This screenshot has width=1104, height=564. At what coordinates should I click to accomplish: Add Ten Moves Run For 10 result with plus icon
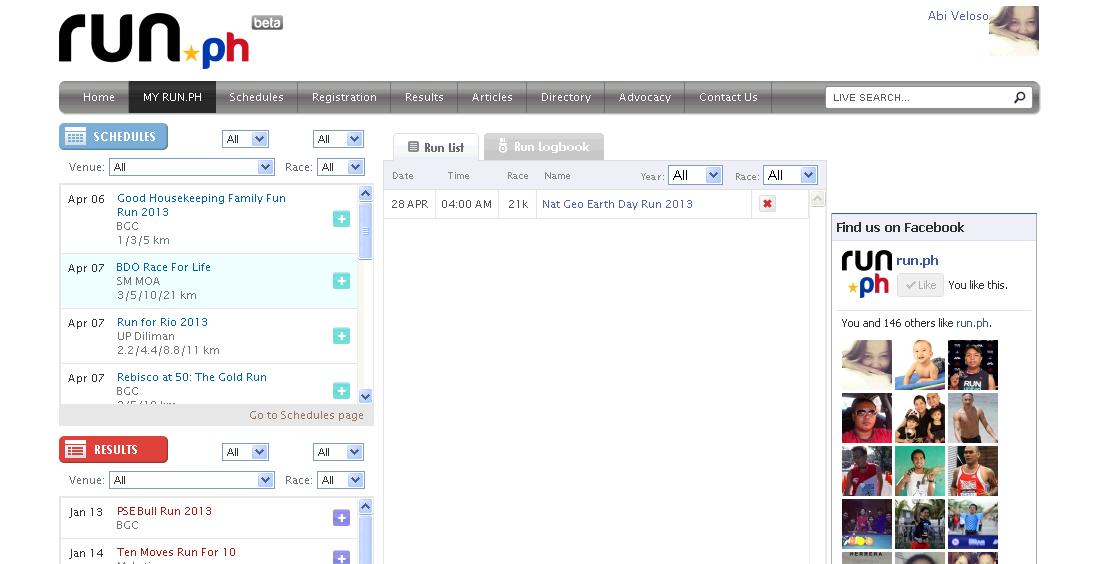[x=341, y=558]
